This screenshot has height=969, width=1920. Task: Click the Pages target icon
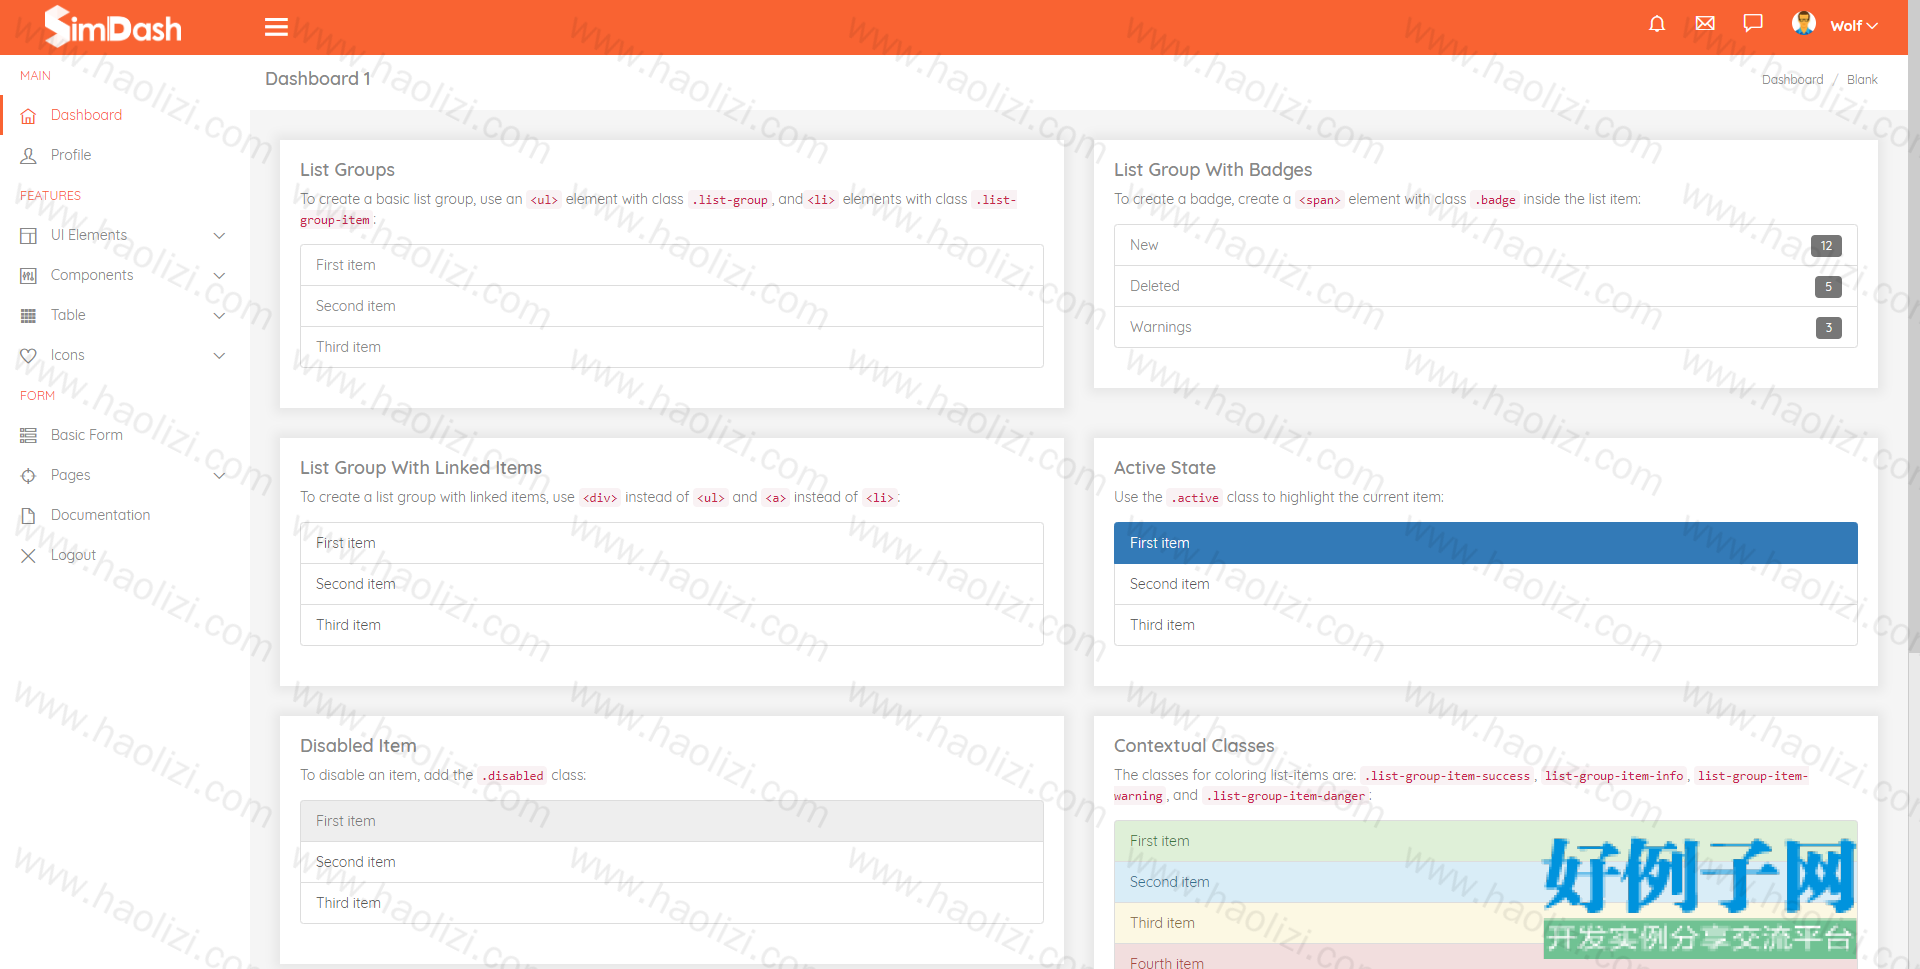click(x=28, y=476)
